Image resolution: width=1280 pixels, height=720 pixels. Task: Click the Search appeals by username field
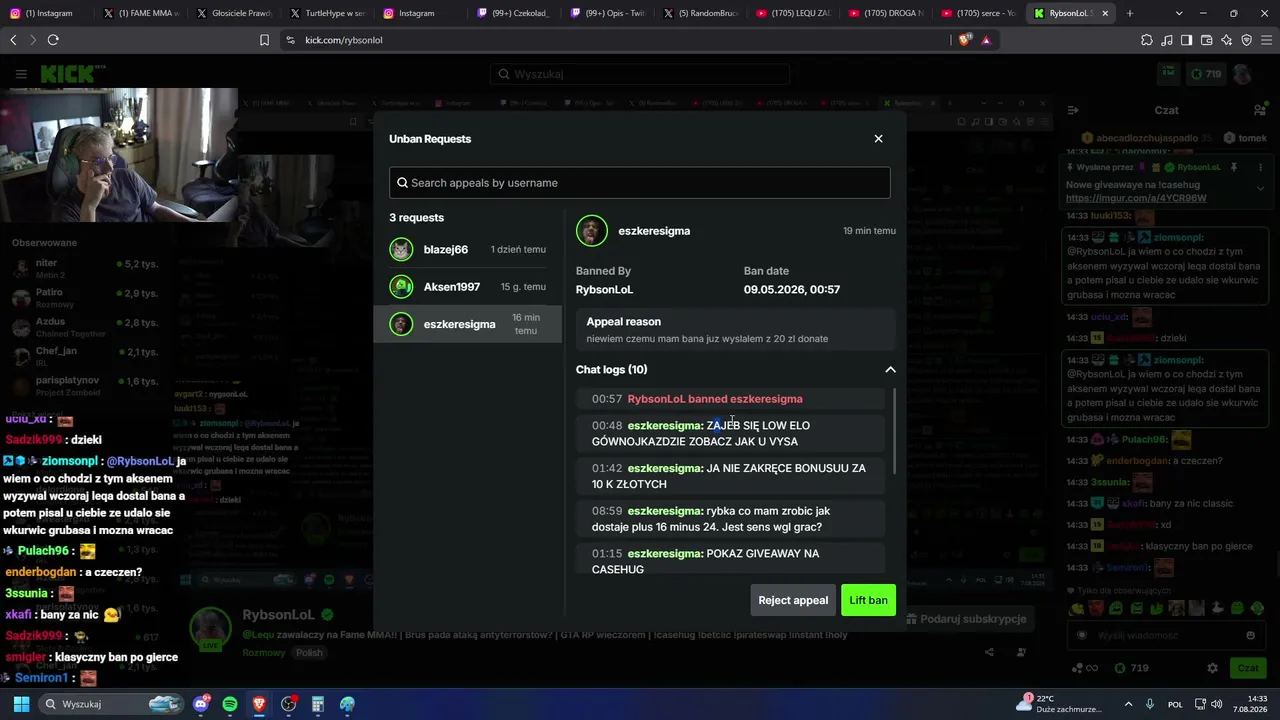tap(639, 183)
